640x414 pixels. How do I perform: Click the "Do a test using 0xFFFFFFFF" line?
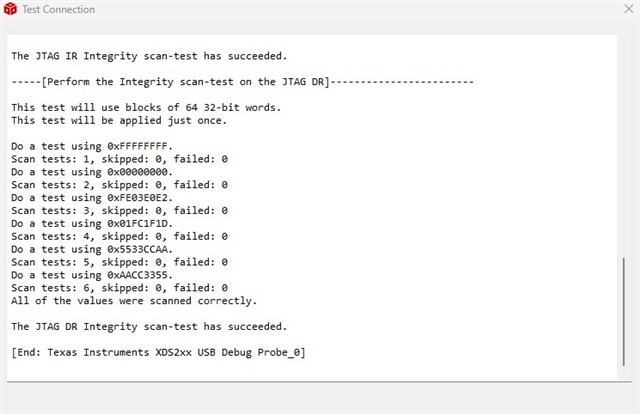[x=98, y=146]
